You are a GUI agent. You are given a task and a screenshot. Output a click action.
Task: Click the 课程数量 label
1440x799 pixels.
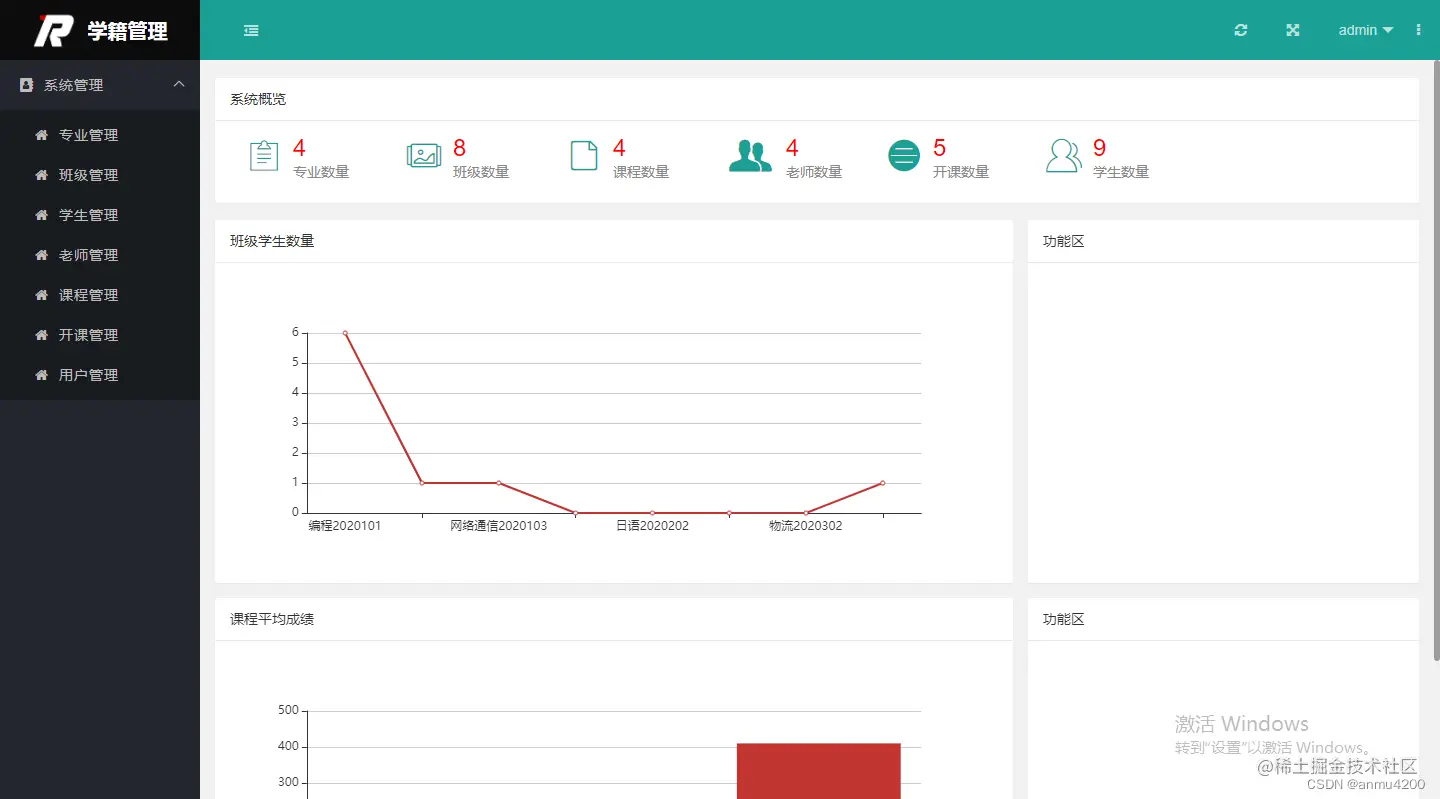point(641,172)
